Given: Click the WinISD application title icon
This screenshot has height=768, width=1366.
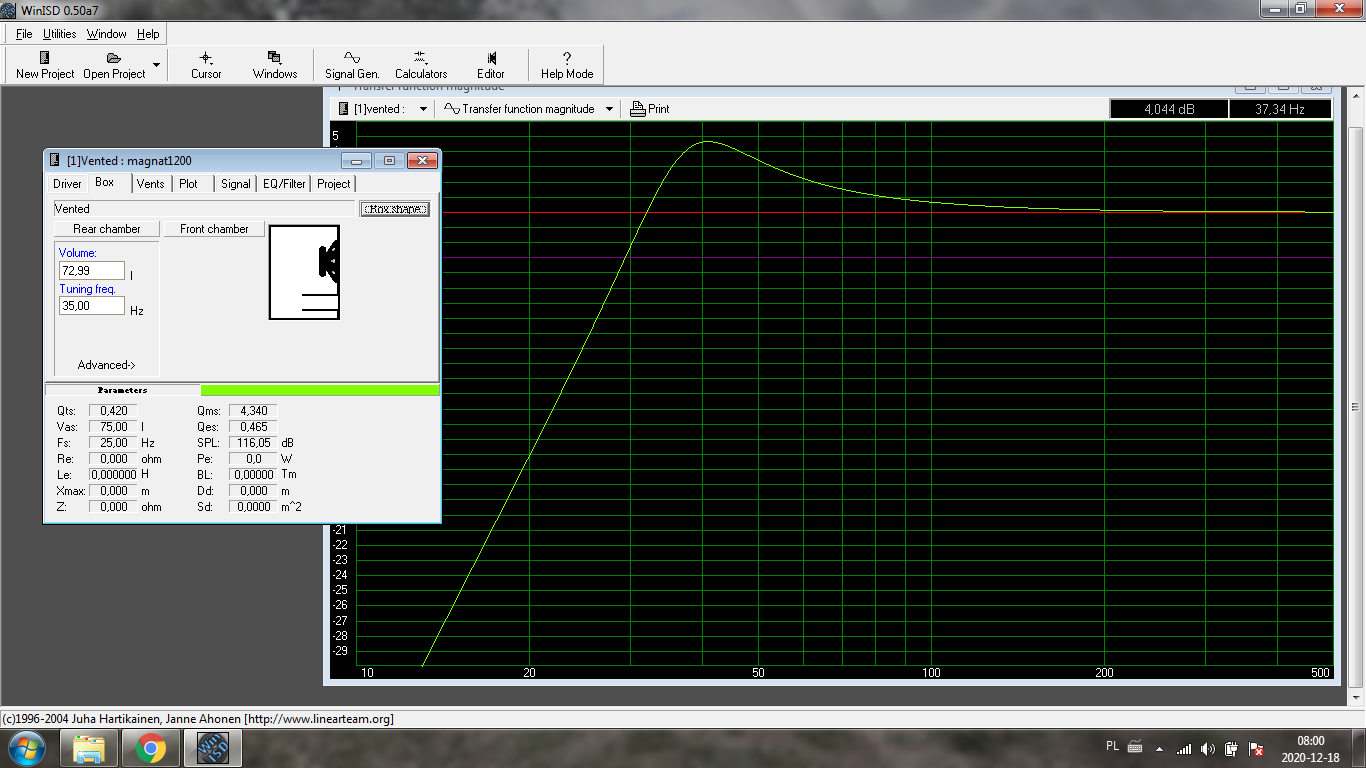Looking at the screenshot, I should coord(9,9).
